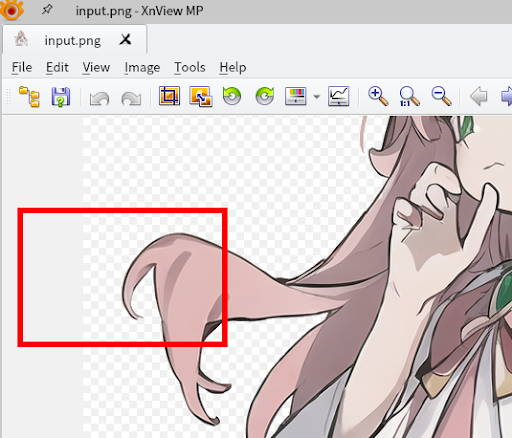512x438 pixels.
Task: Click the displayed anime image
Action: point(297,277)
